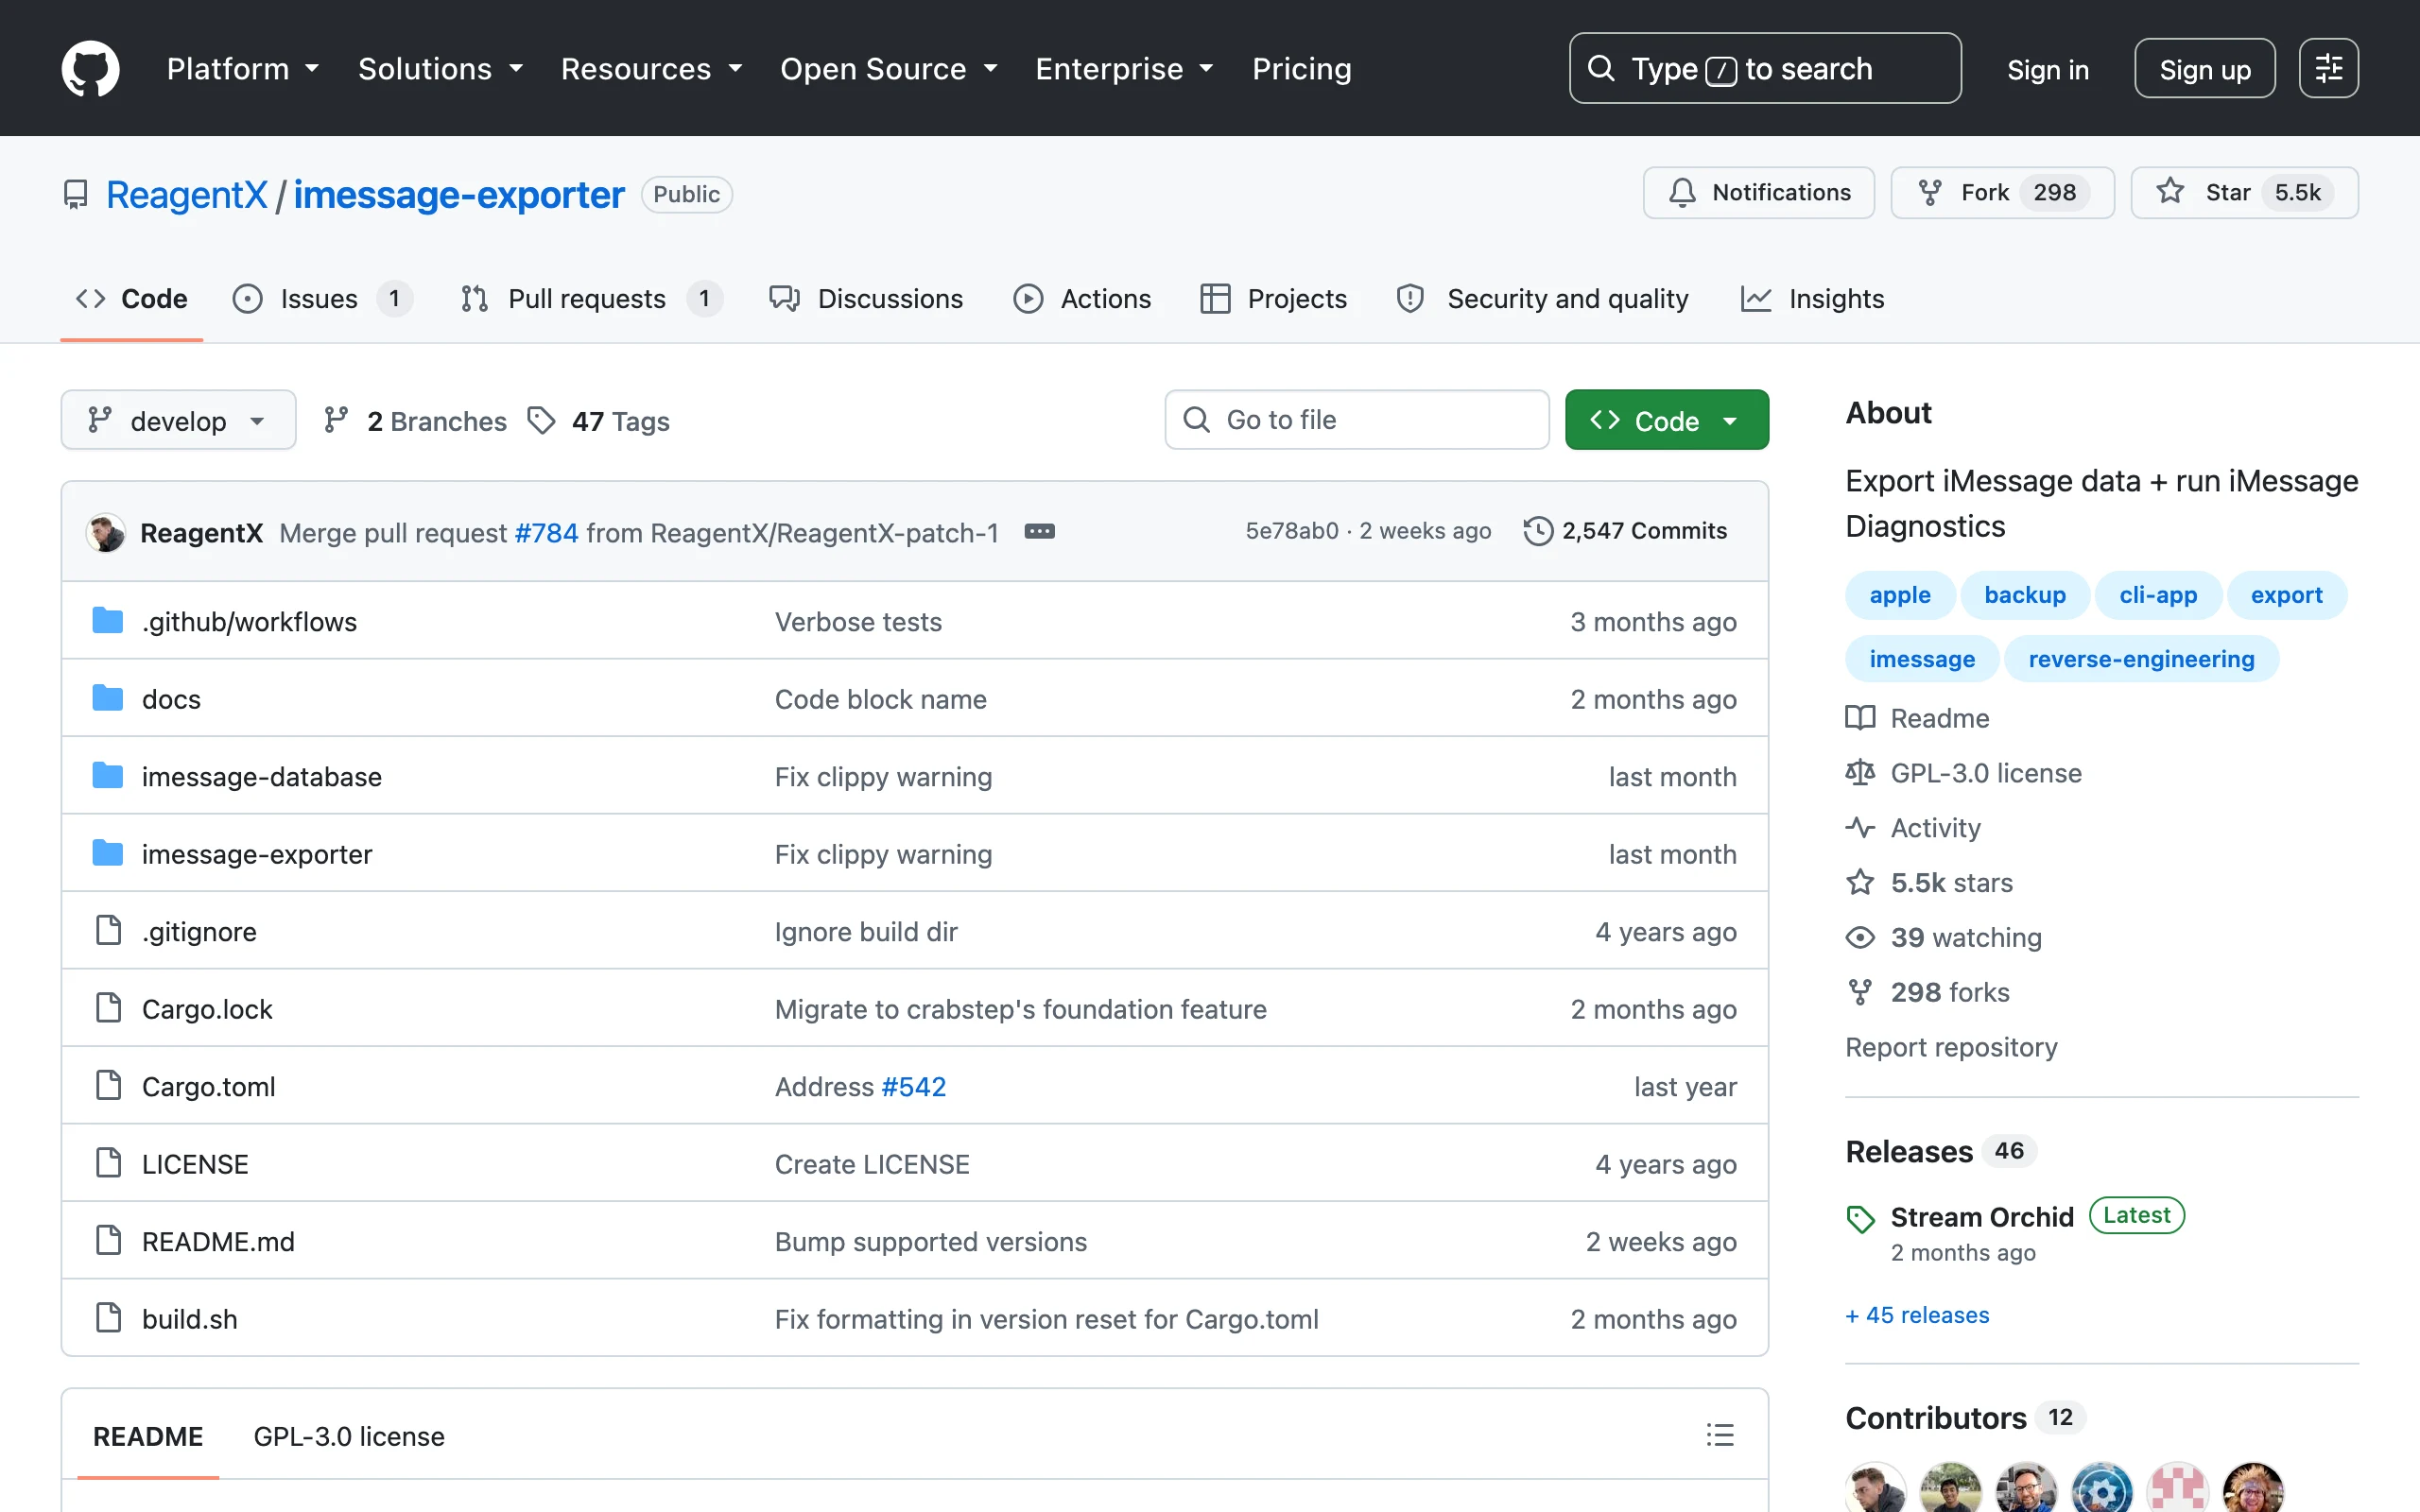Click the bell icon in Notifications button
Image resolution: width=2420 pixels, height=1512 pixels.
(1682, 192)
